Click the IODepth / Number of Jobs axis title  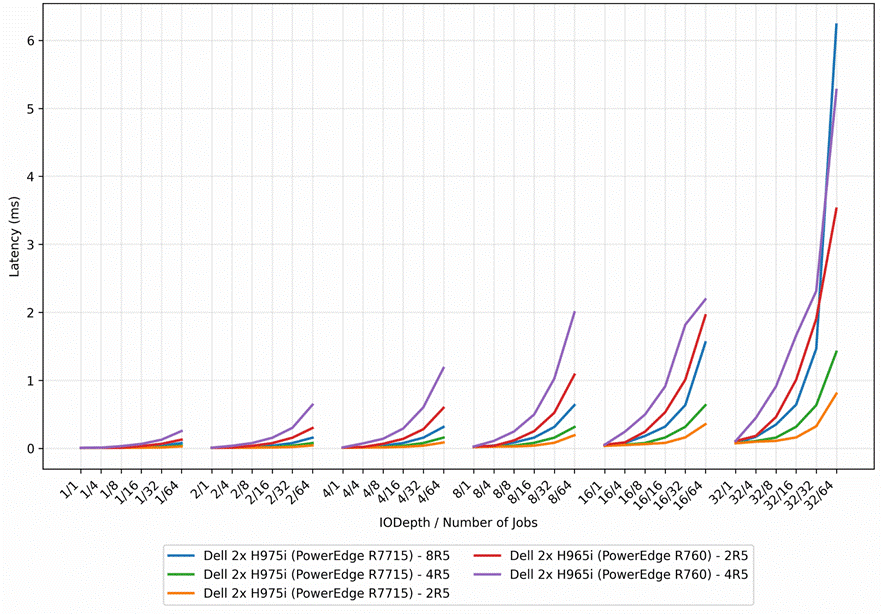458,523
